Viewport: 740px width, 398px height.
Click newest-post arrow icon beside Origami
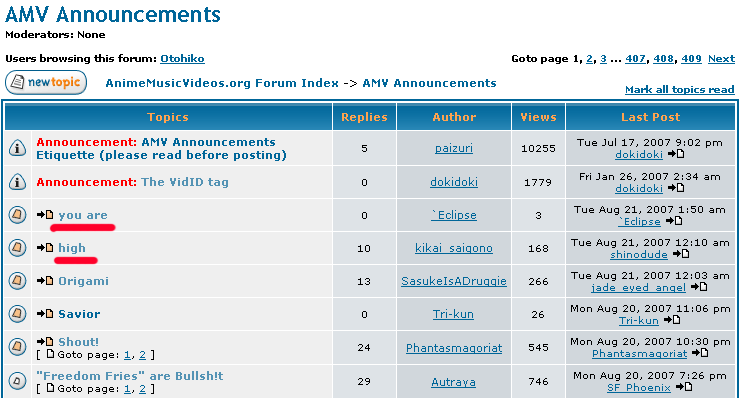pos(45,281)
